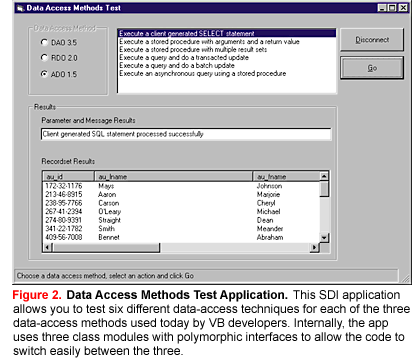Click the window system icon in title bar
The image size is (412, 362).
tap(20, 8)
